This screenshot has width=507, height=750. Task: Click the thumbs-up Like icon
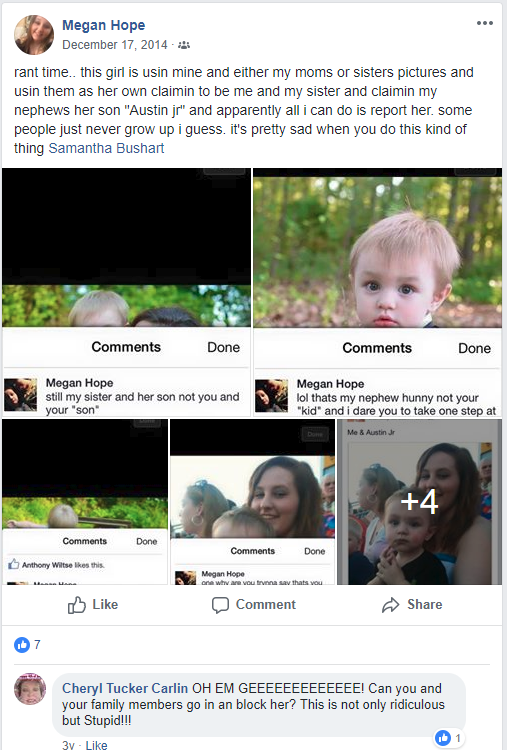(77, 605)
